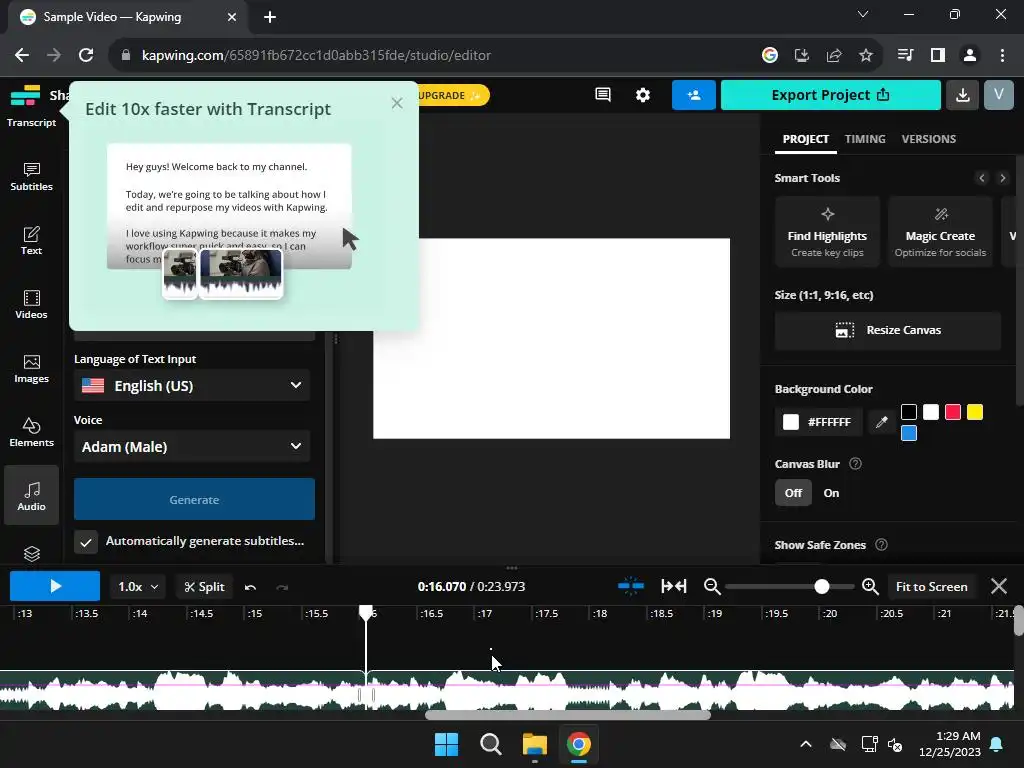Click the white swatch beside #FFFFFF

point(791,422)
